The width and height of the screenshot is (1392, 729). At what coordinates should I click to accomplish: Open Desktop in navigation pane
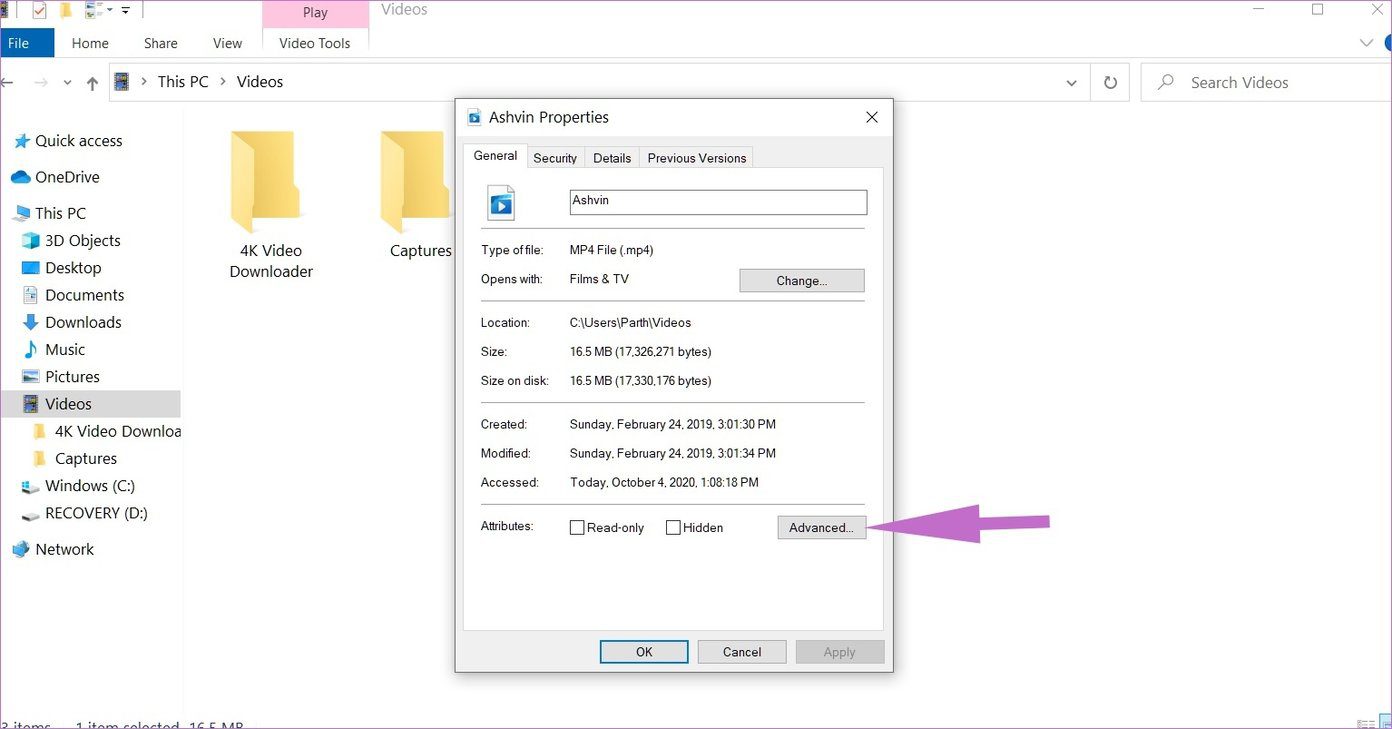[x=73, y=268]
